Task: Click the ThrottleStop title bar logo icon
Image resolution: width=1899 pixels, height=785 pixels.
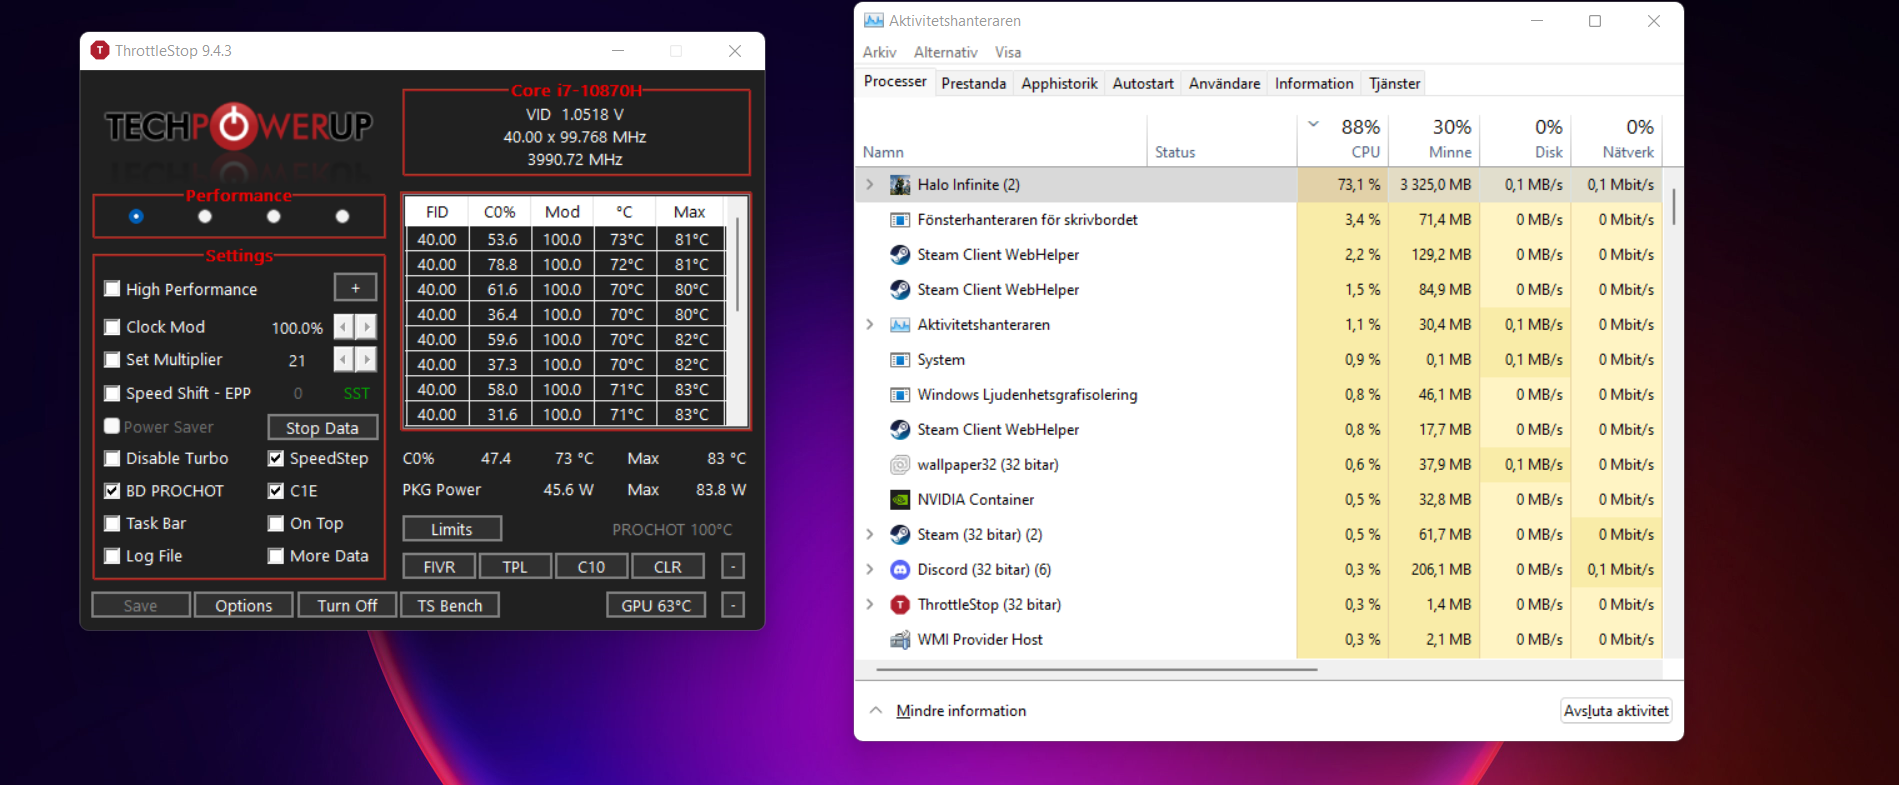Action: click(x=99, y=50)
